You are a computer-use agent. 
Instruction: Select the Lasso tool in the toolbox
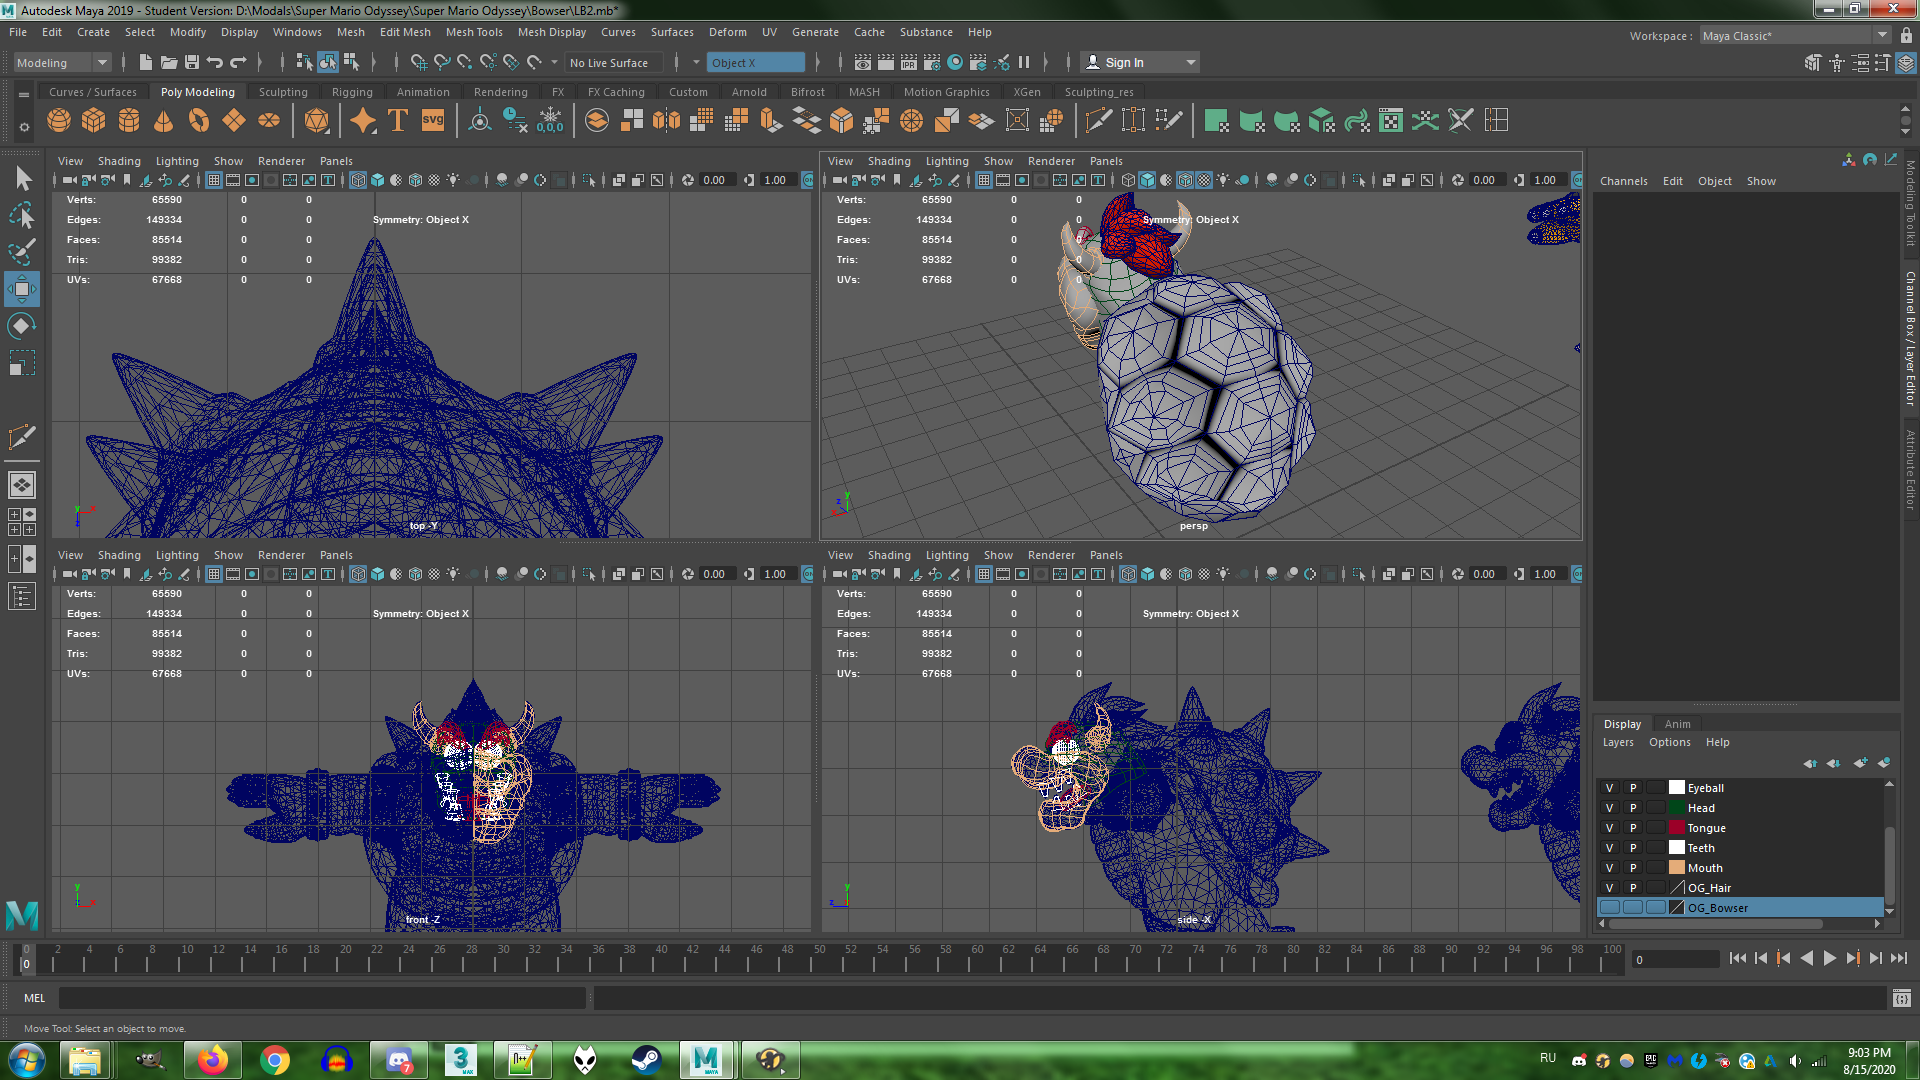pyautogui.click(x=22, y=215)
